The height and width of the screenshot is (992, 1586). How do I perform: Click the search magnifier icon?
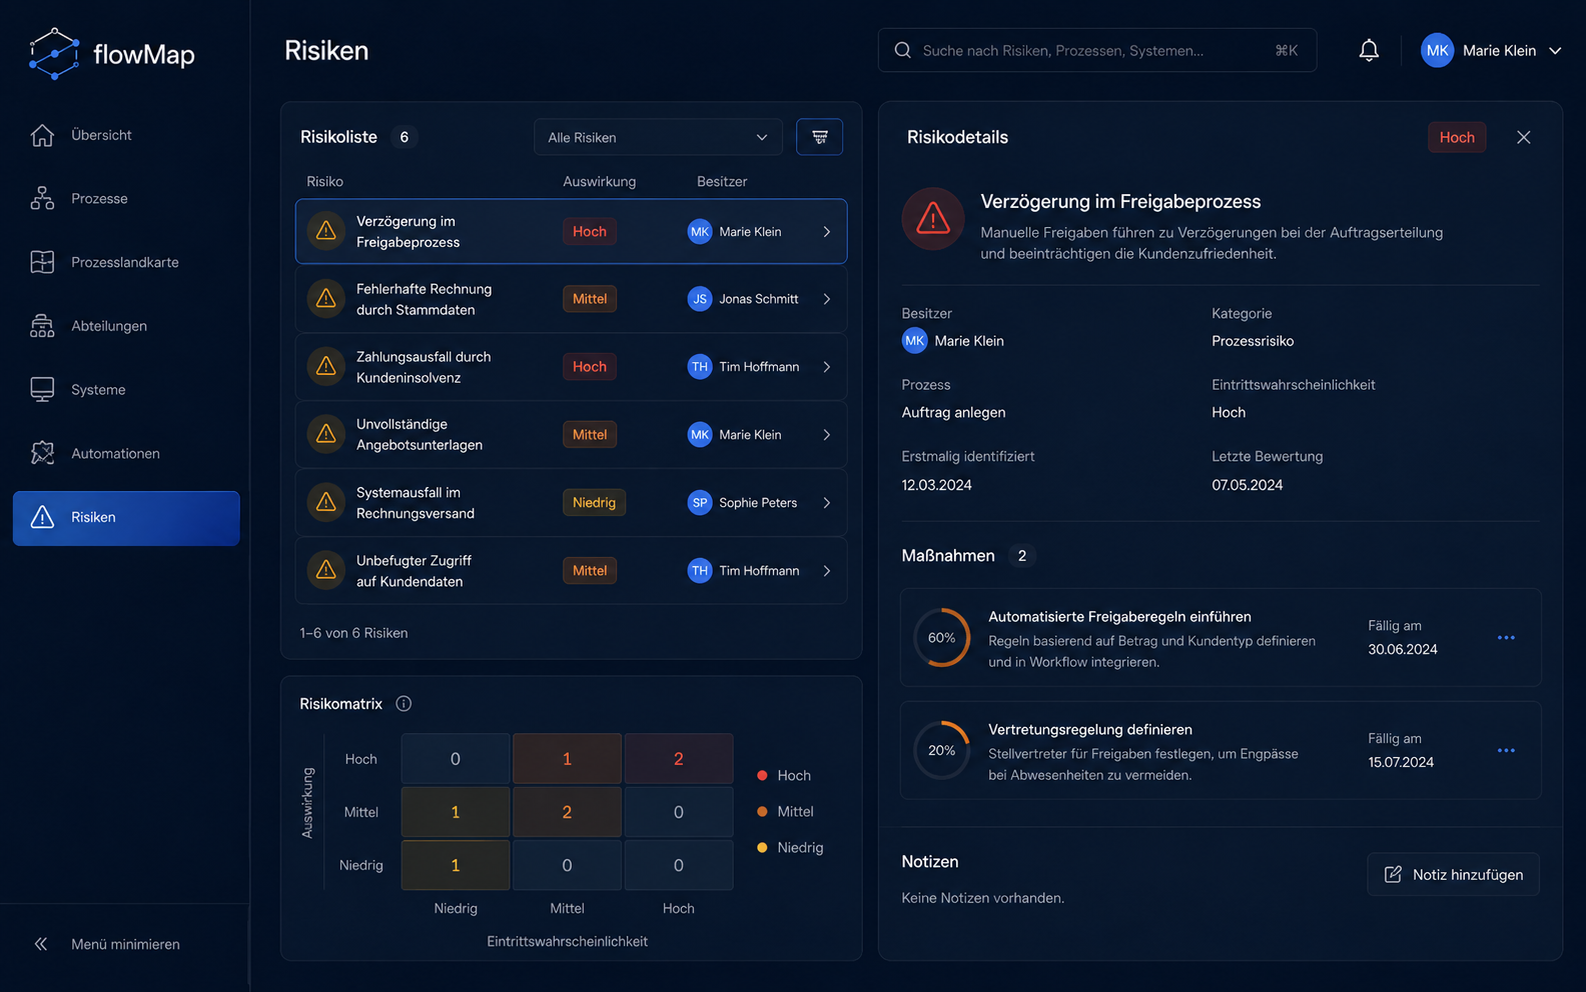(903, 50)
